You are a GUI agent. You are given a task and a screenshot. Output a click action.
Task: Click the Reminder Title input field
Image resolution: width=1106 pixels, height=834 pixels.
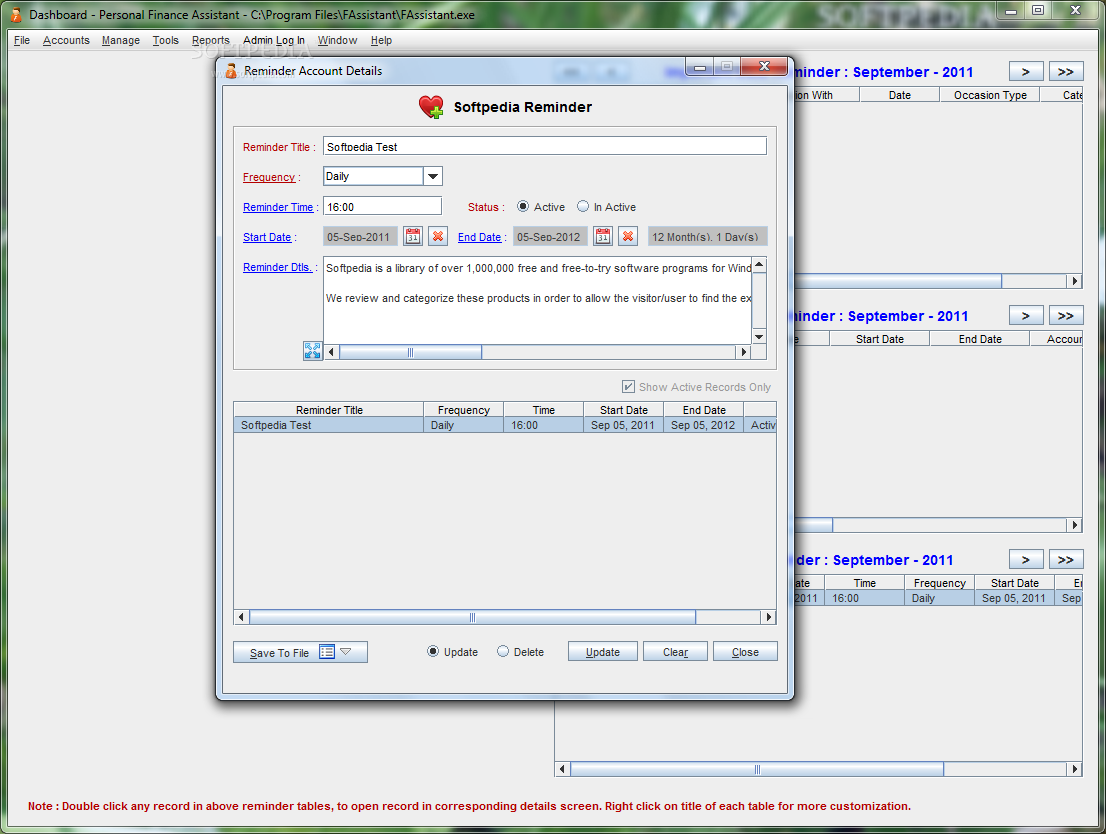pos(545,146)
